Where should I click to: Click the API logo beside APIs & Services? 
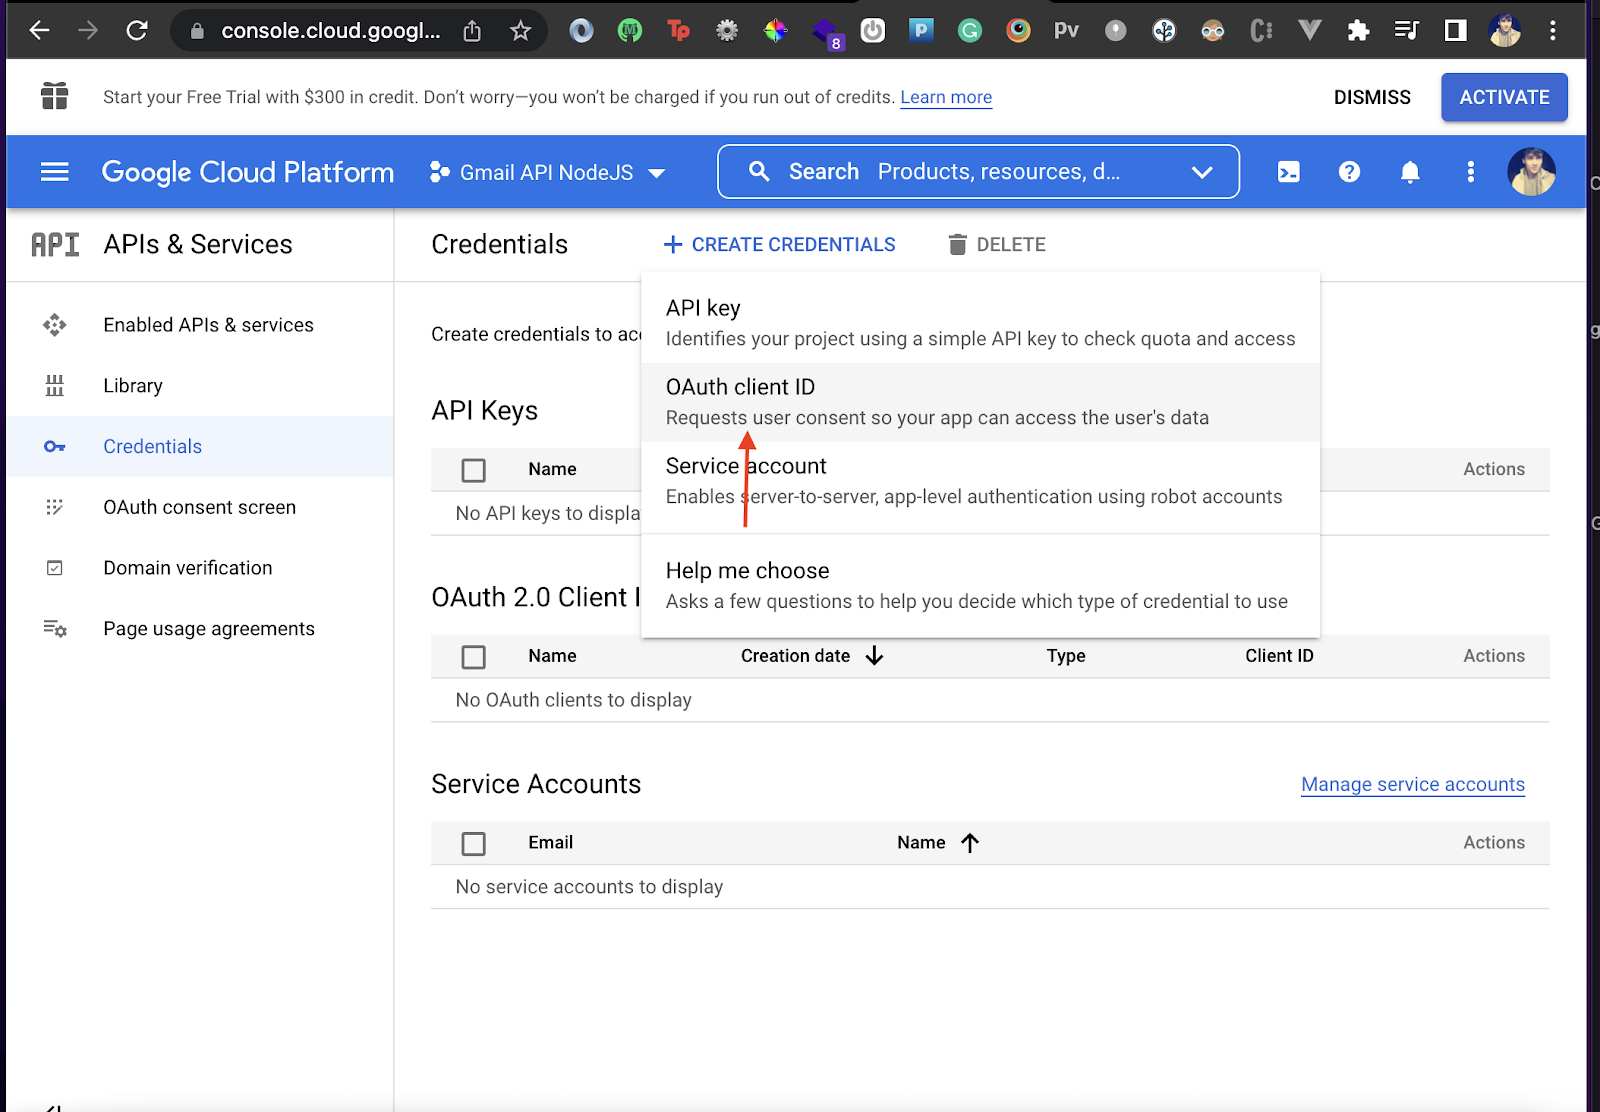(x=55, y=244)
